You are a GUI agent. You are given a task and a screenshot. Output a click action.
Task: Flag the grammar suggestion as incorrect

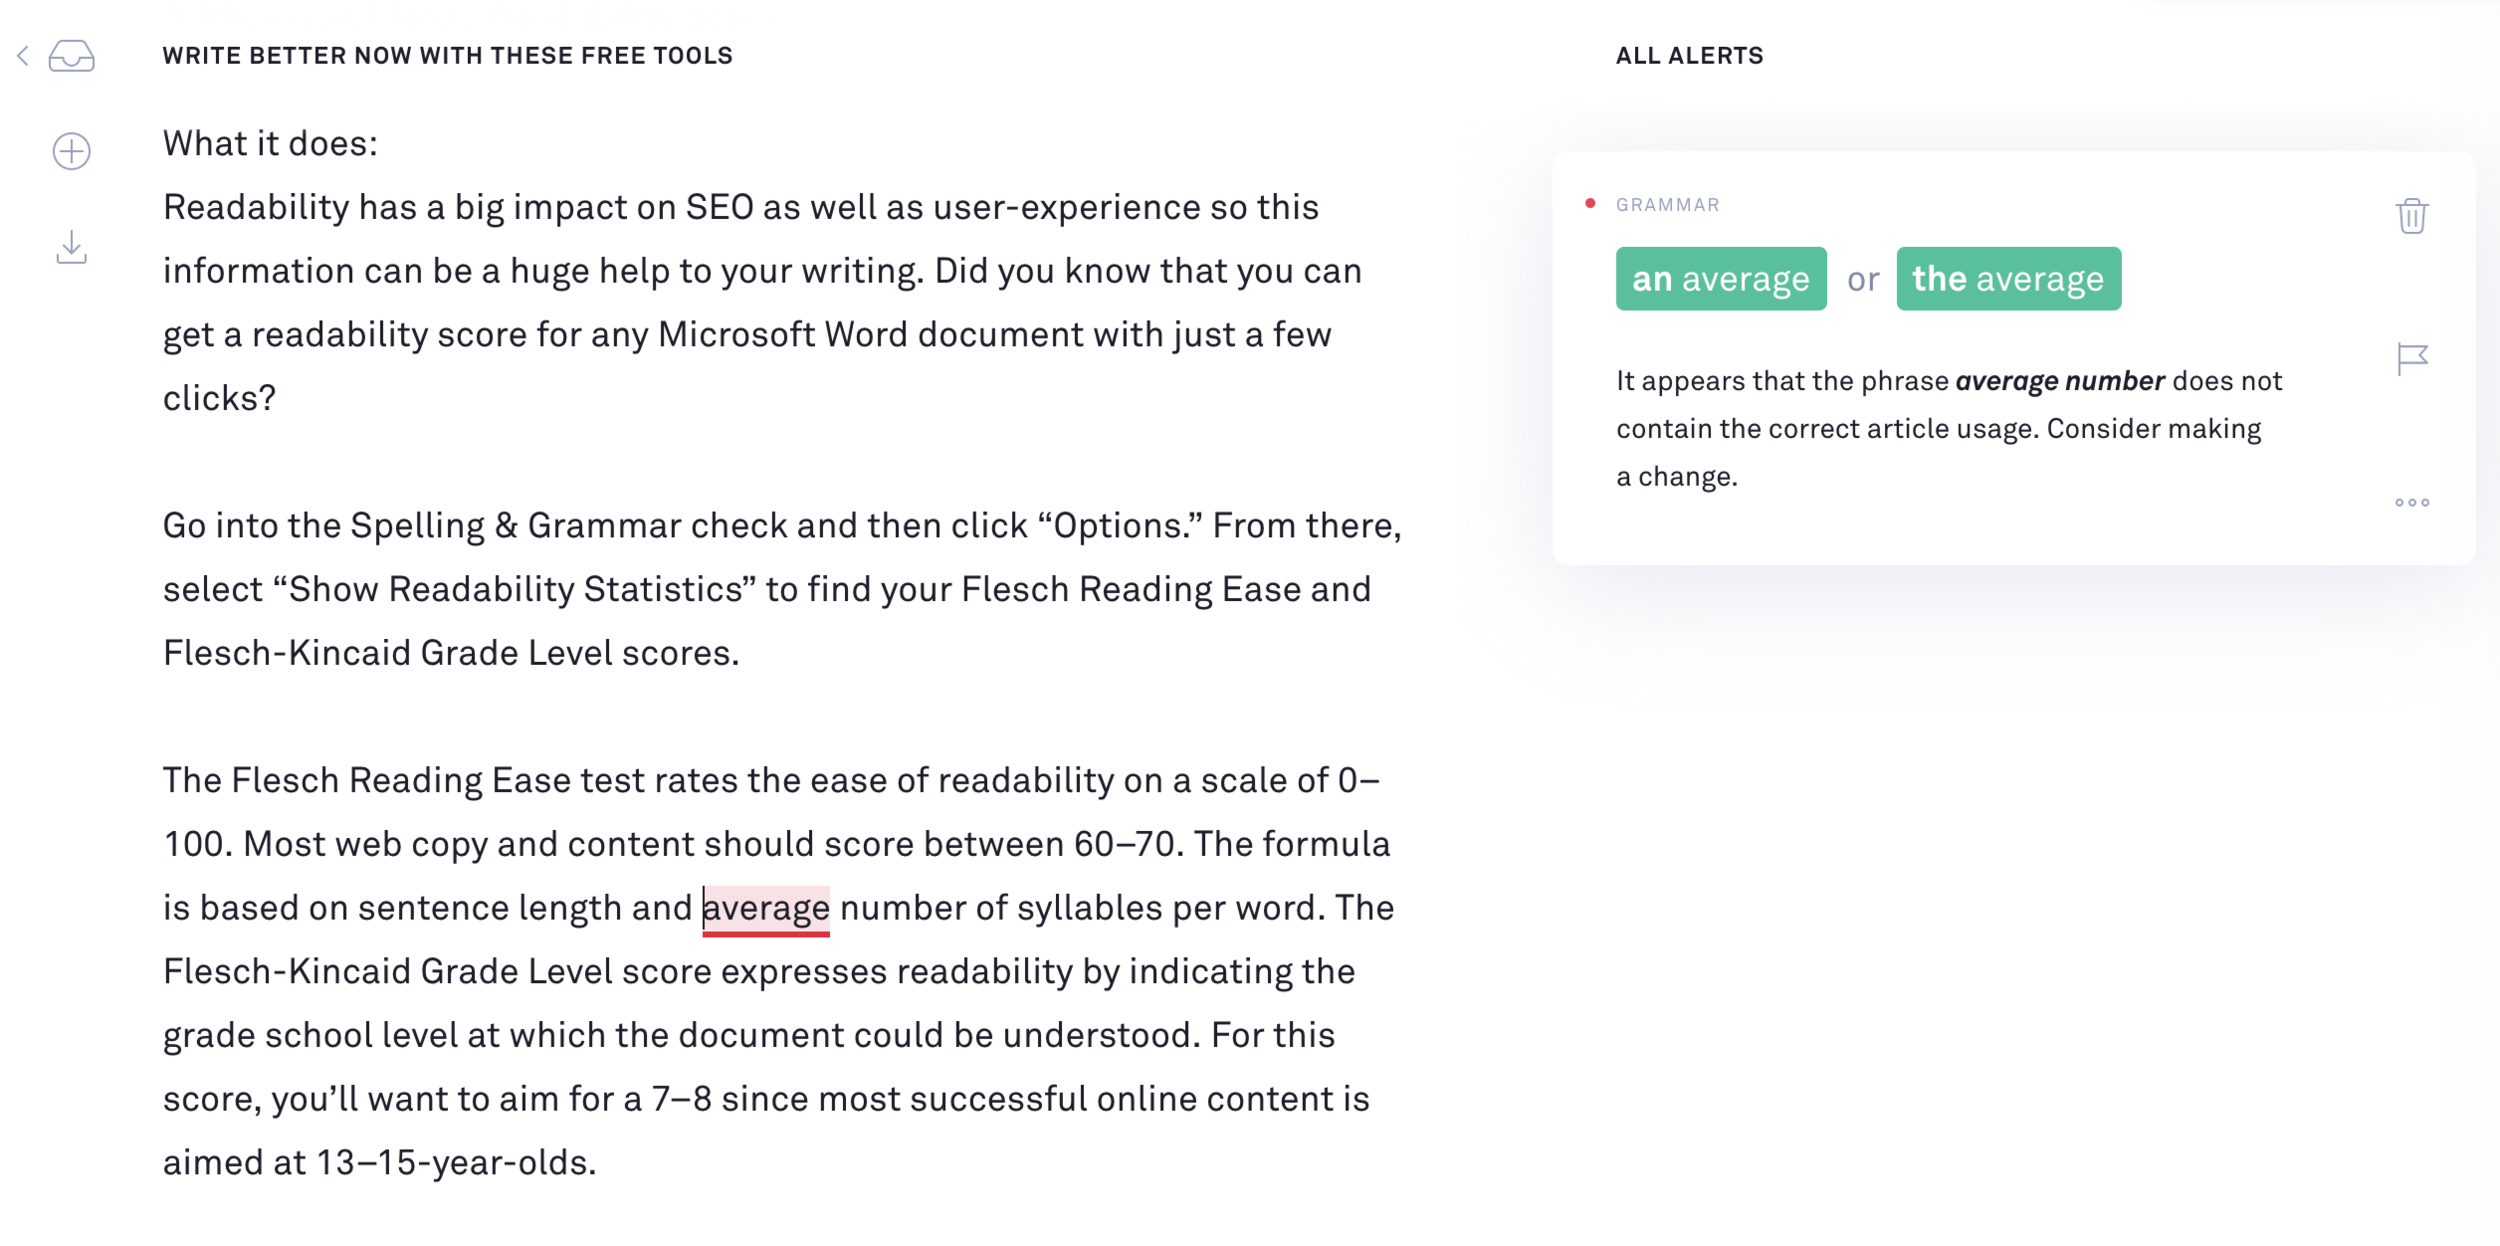tap(2412, 358)
